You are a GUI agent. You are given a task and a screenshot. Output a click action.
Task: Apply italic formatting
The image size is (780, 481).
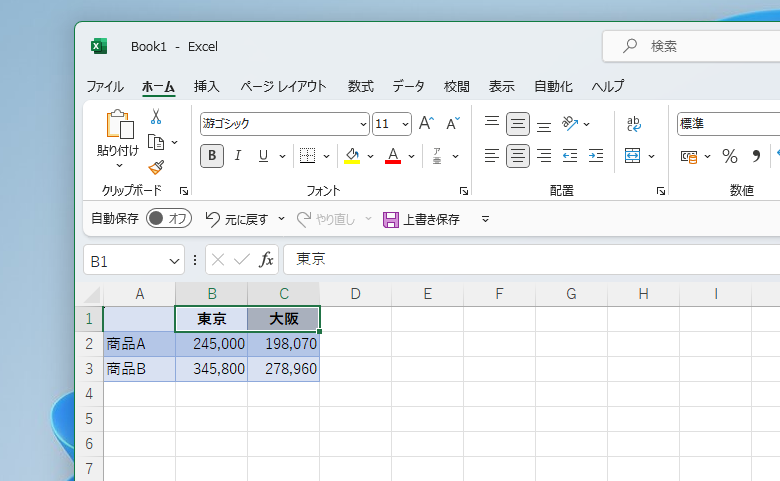(238, 156)
